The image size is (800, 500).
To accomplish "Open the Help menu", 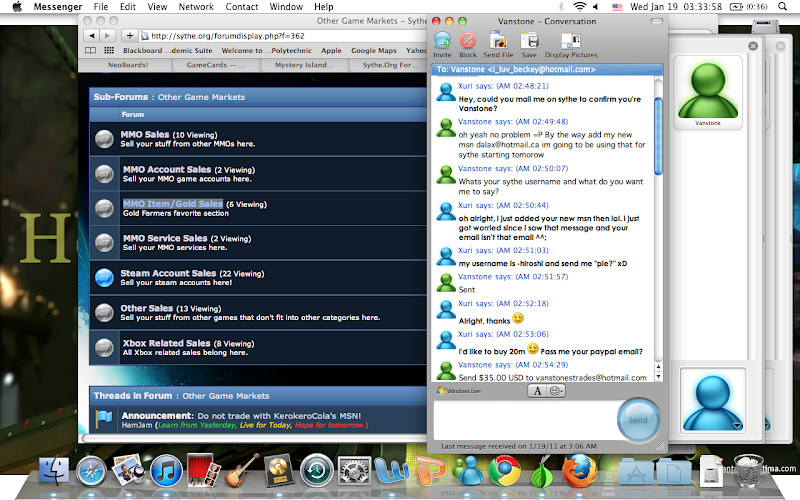I will point(323,7).
